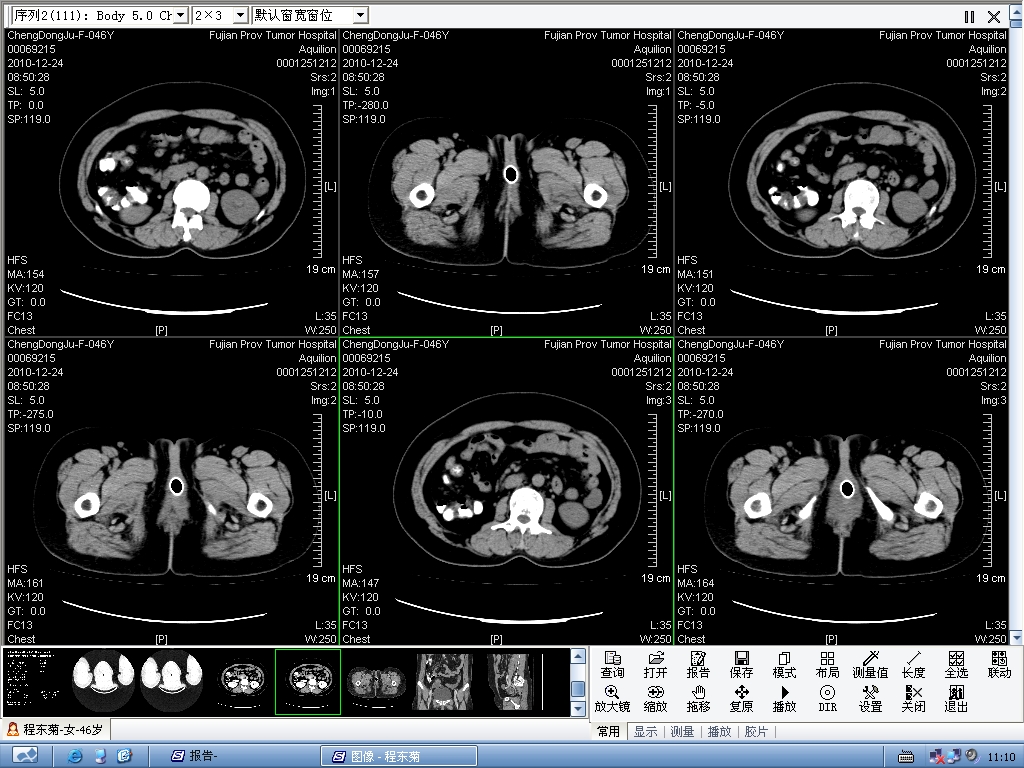Click the volume tray icon
This screenshot has width=1024, height=768.
972,756
